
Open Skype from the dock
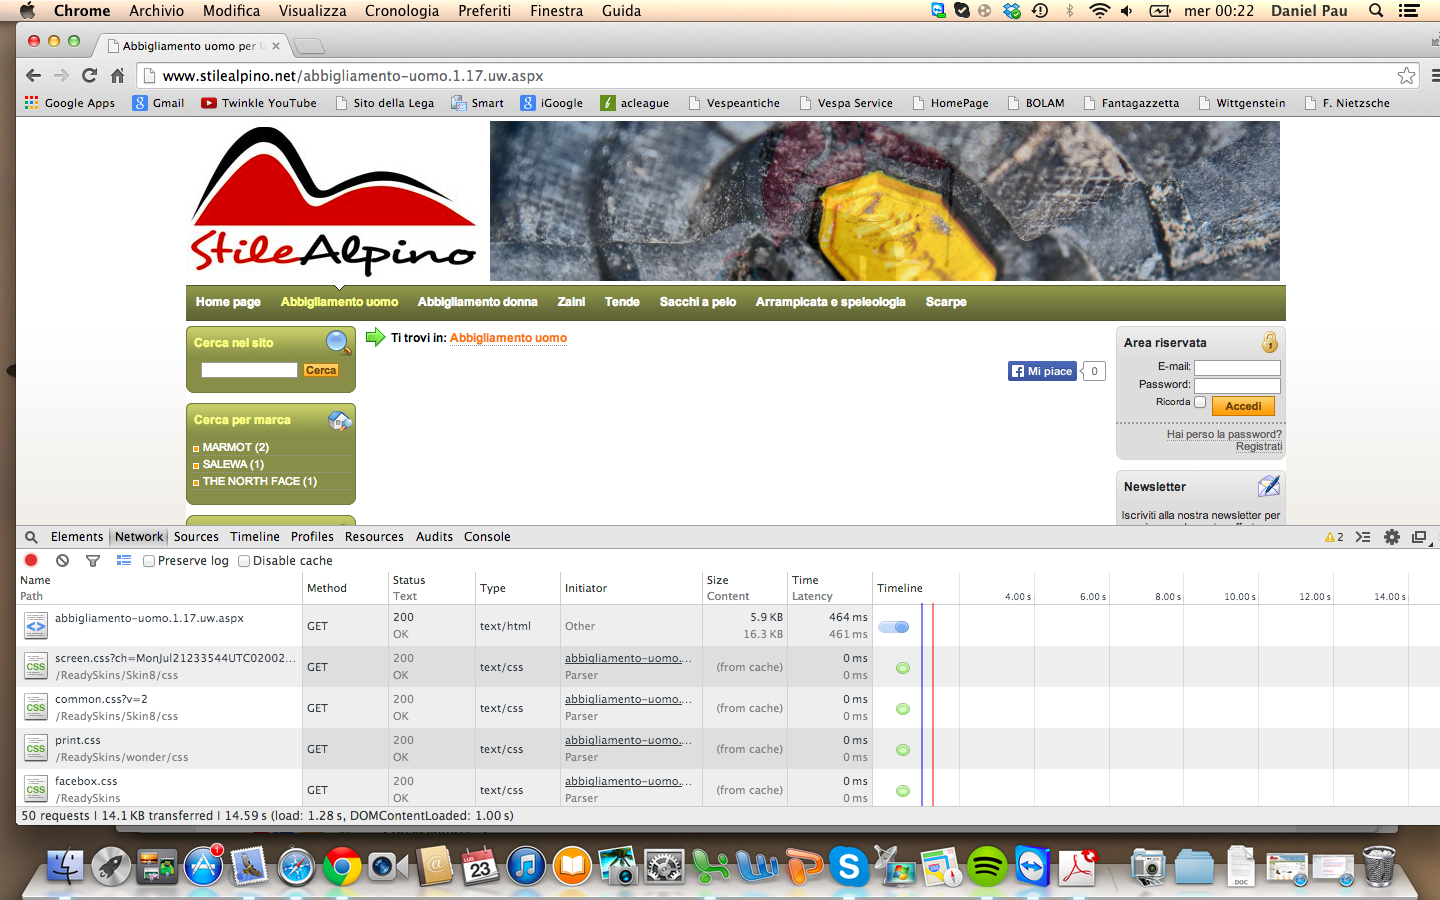(849, 866)
